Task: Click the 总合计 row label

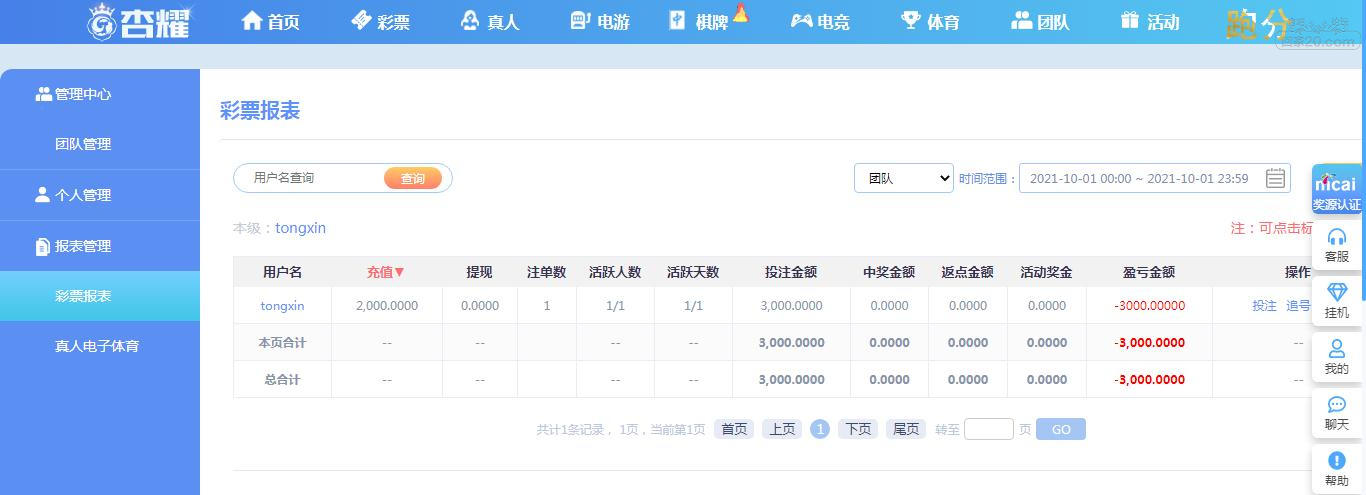Action: pyautogui.click(x=282, y=380)
